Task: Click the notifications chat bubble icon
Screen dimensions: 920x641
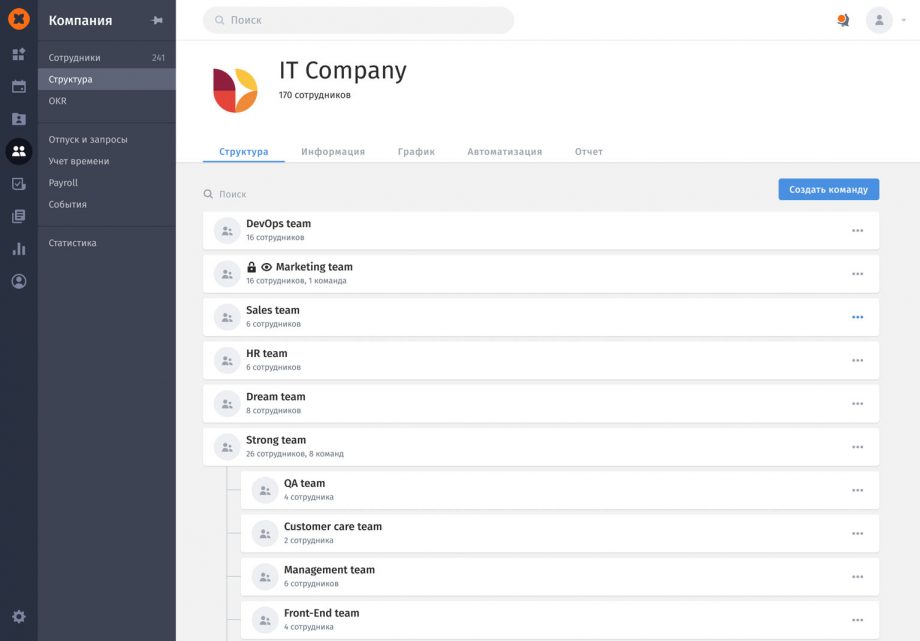Action: click(x=843, y=20)
